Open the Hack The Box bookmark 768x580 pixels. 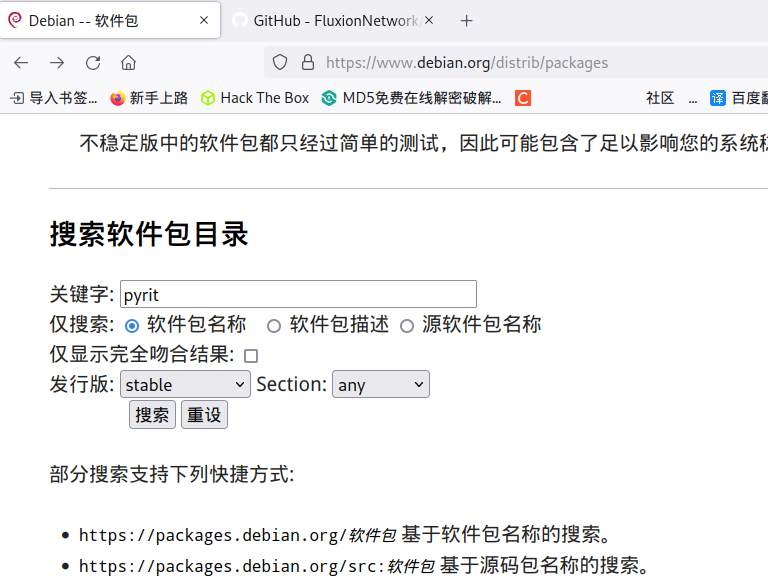[x=255, y=98]
